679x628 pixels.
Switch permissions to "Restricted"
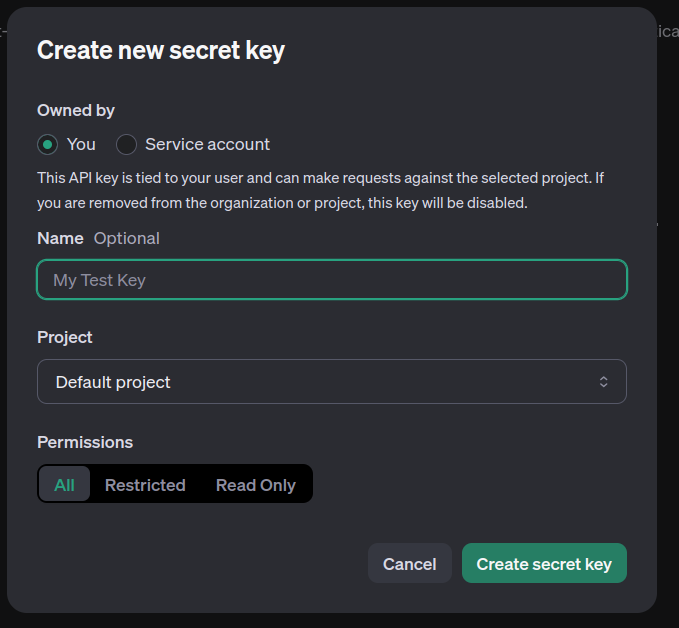(x=145, y=485)
